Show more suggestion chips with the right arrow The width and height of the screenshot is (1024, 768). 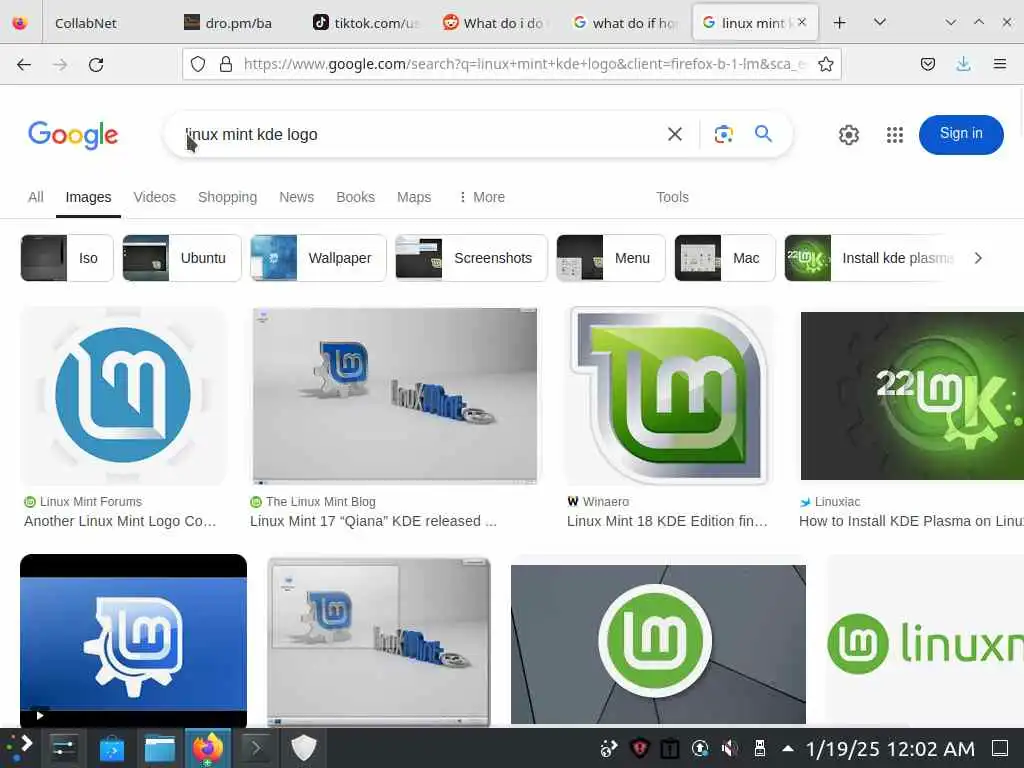click(x=978, y=258)
